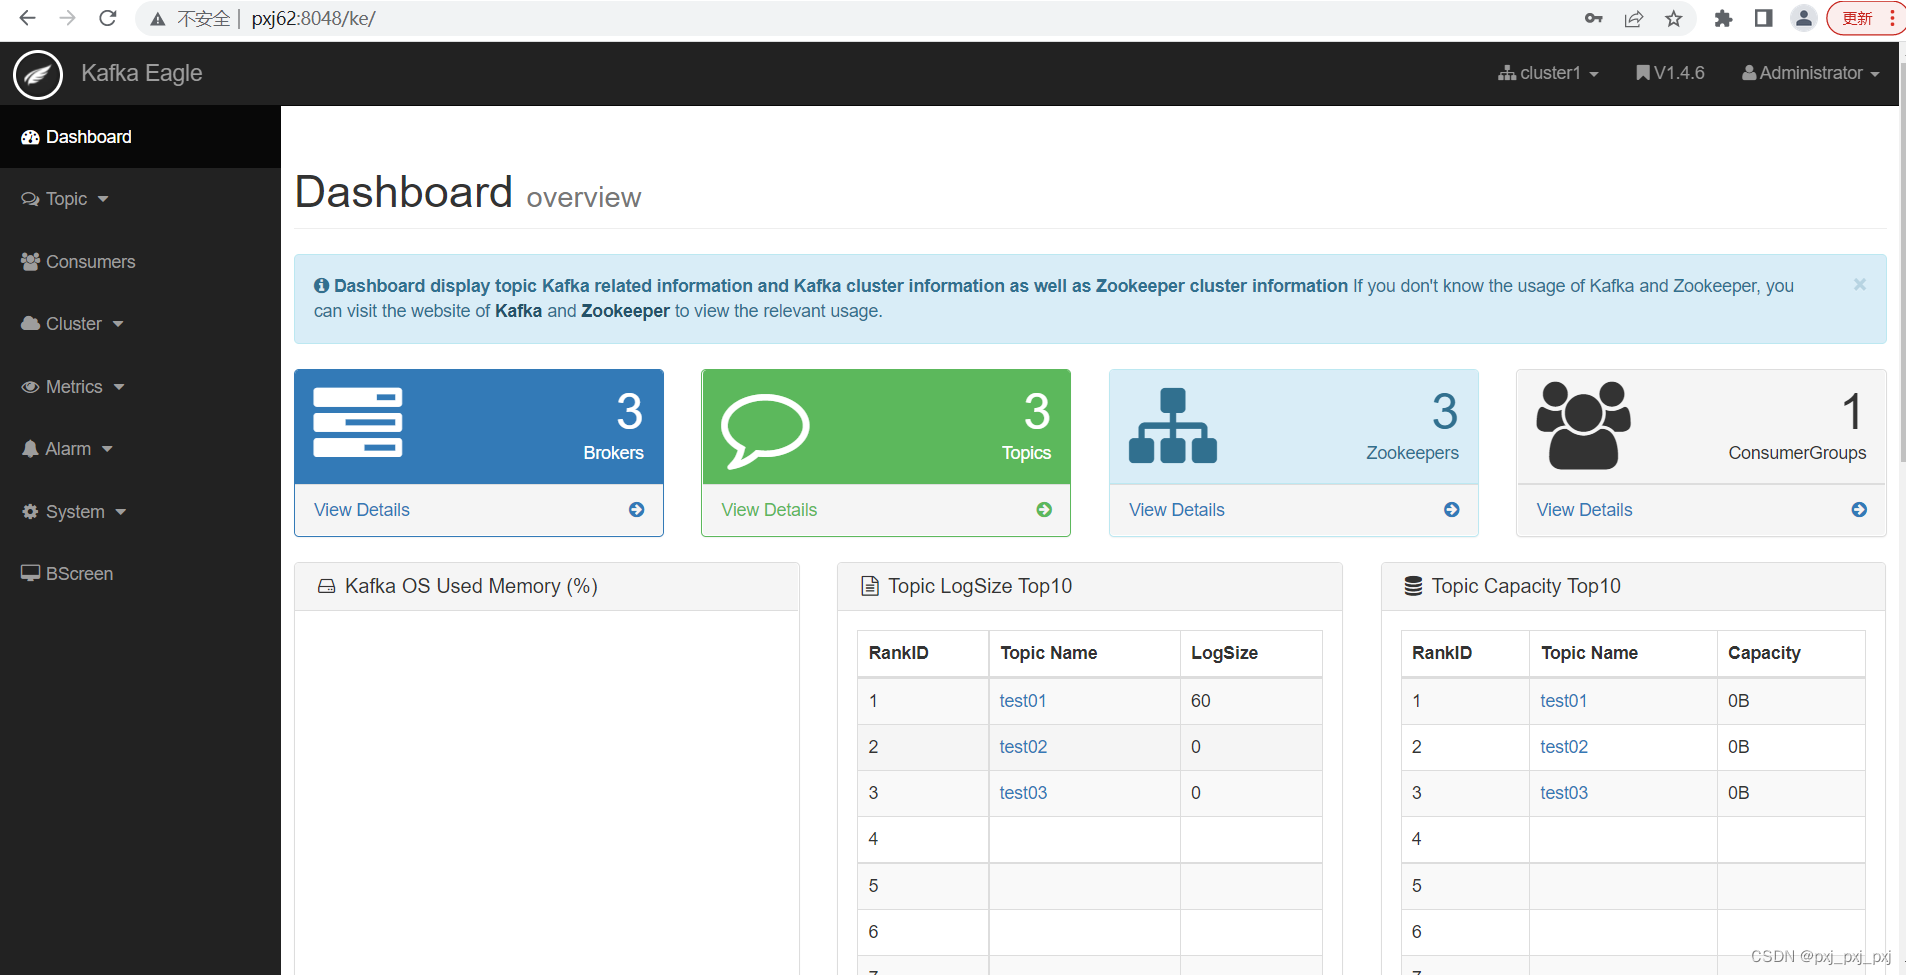Click the ConsumerGroups card arrow icon
The image size is (1906, 975).
click(1859, 510)
